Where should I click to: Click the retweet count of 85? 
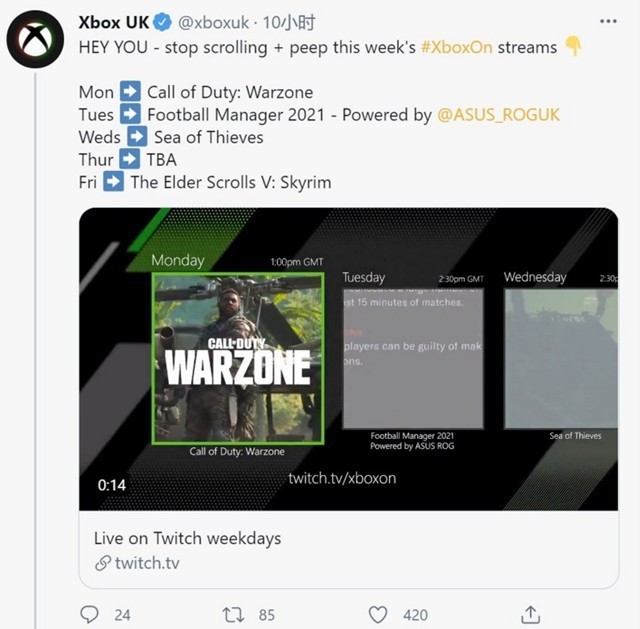coord(266,614)
